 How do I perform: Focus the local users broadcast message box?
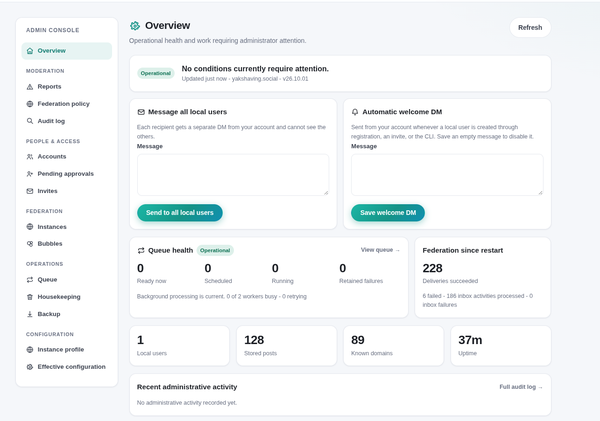click(233, 175)
